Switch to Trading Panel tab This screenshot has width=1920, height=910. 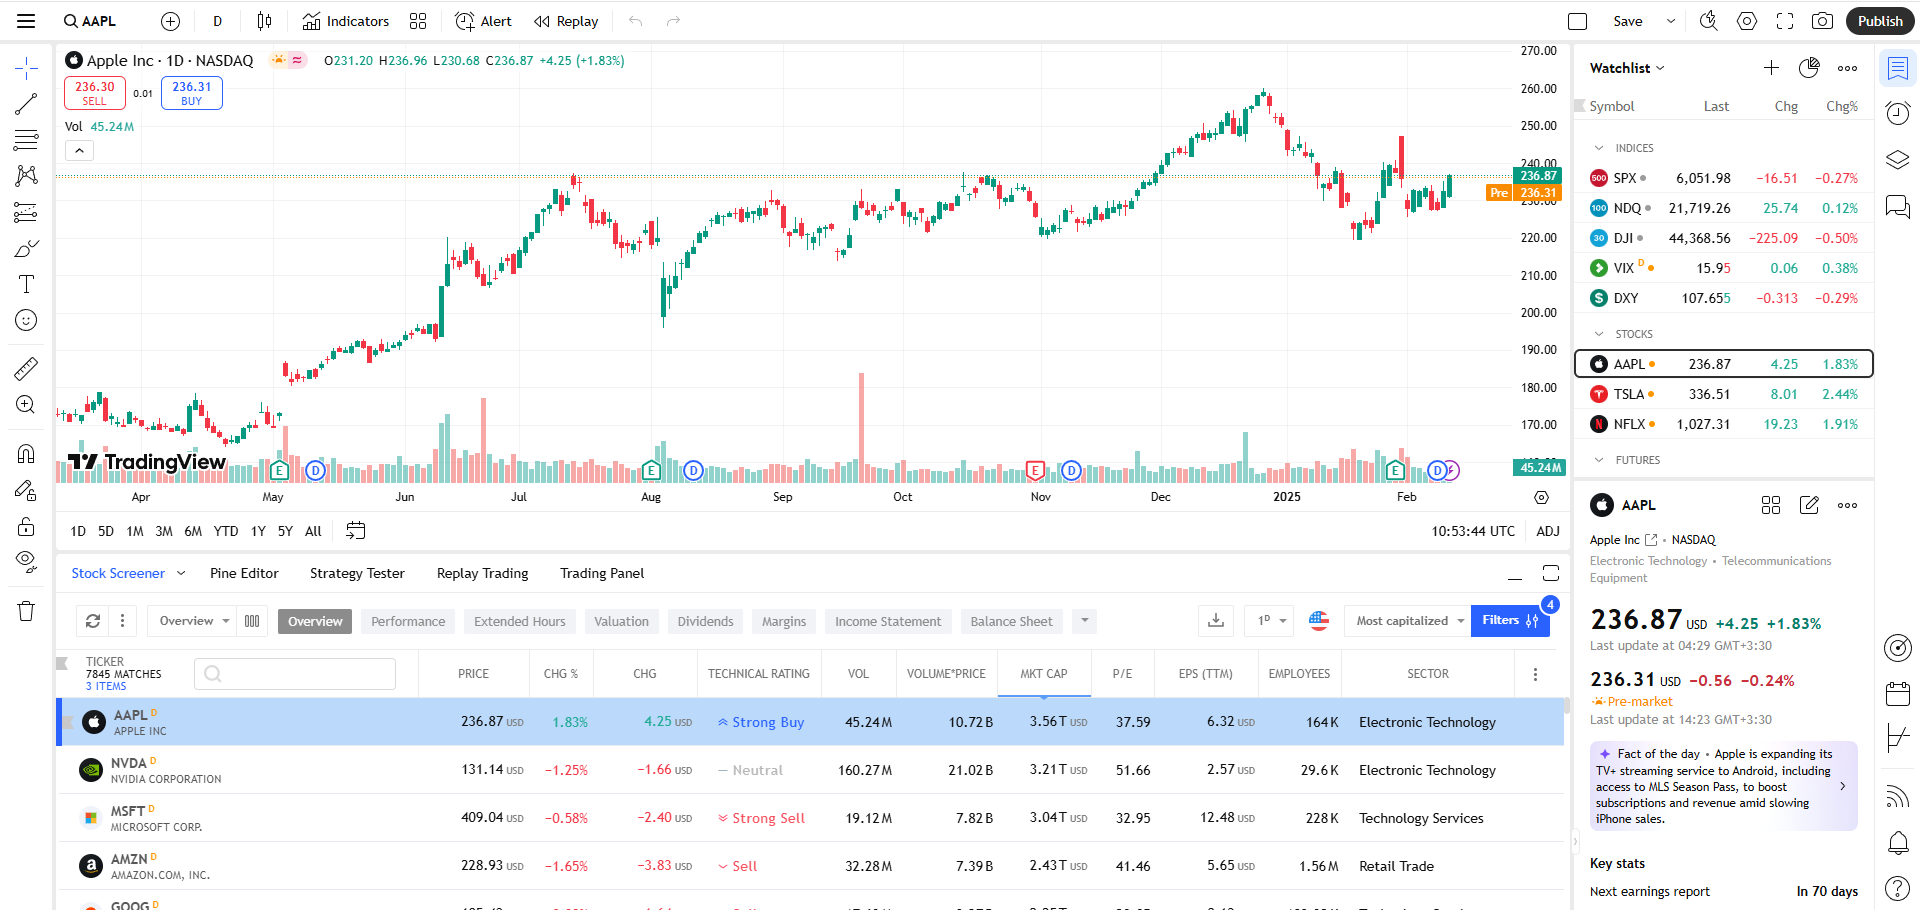[602, 573]
